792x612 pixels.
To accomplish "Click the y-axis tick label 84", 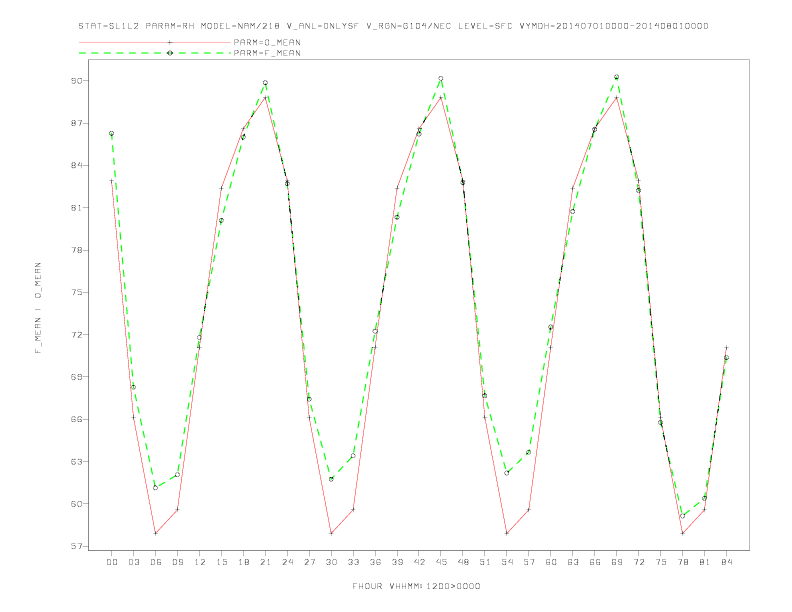I will coord(76,166).
